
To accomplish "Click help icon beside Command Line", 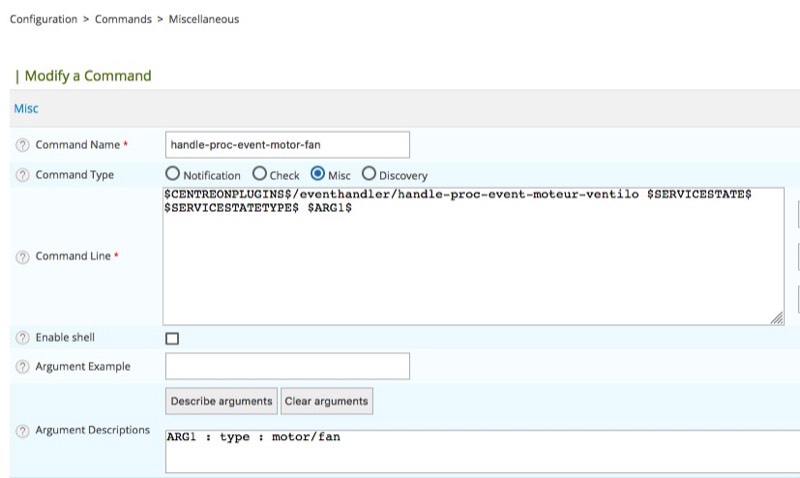I will click(22, 257).
